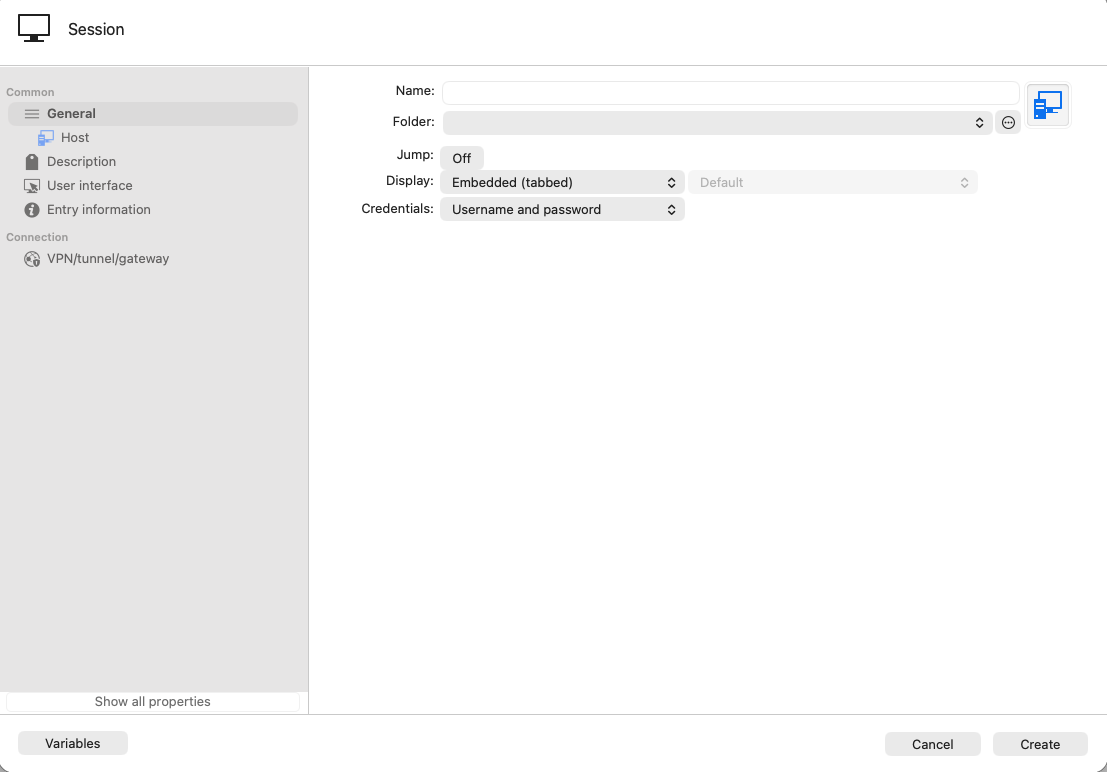Viewport: 1107px width, 772px height.
Task: Click the Credentials: label
Action: pos(397,208)
